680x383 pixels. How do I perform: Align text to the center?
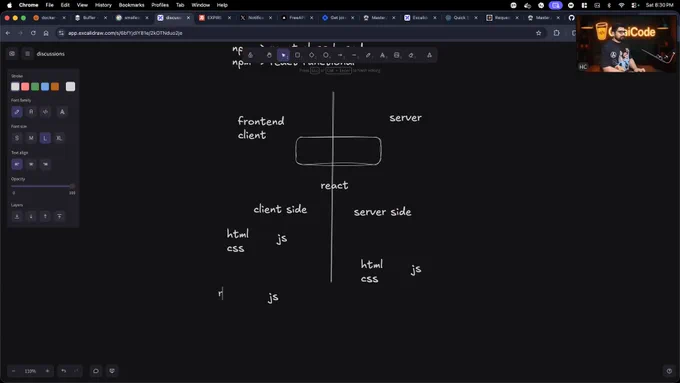coord(31,164)
